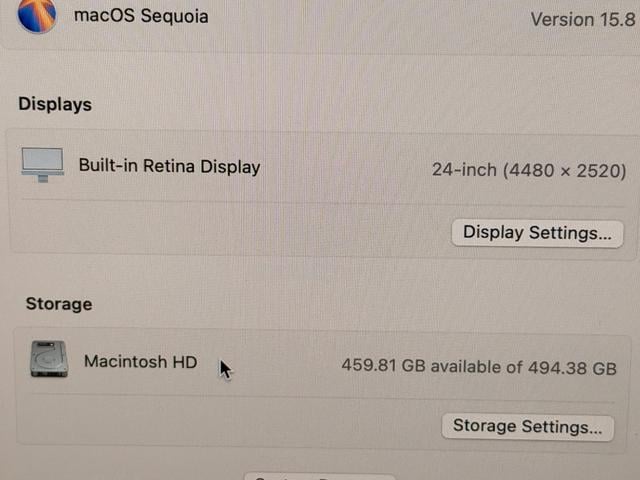Click the Storage section heading
The image size is (640, 480).
tap(59, 304)
